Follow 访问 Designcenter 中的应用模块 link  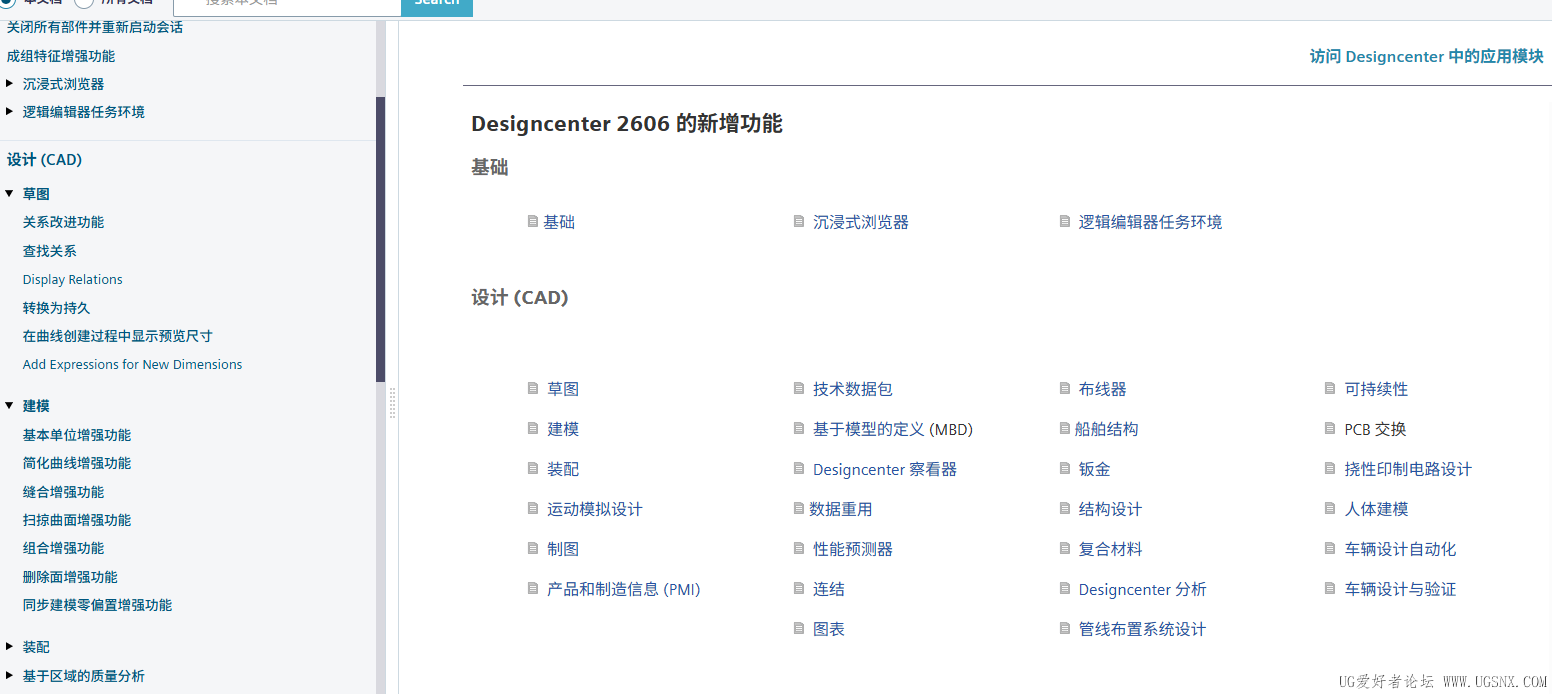pos(1426,56)
